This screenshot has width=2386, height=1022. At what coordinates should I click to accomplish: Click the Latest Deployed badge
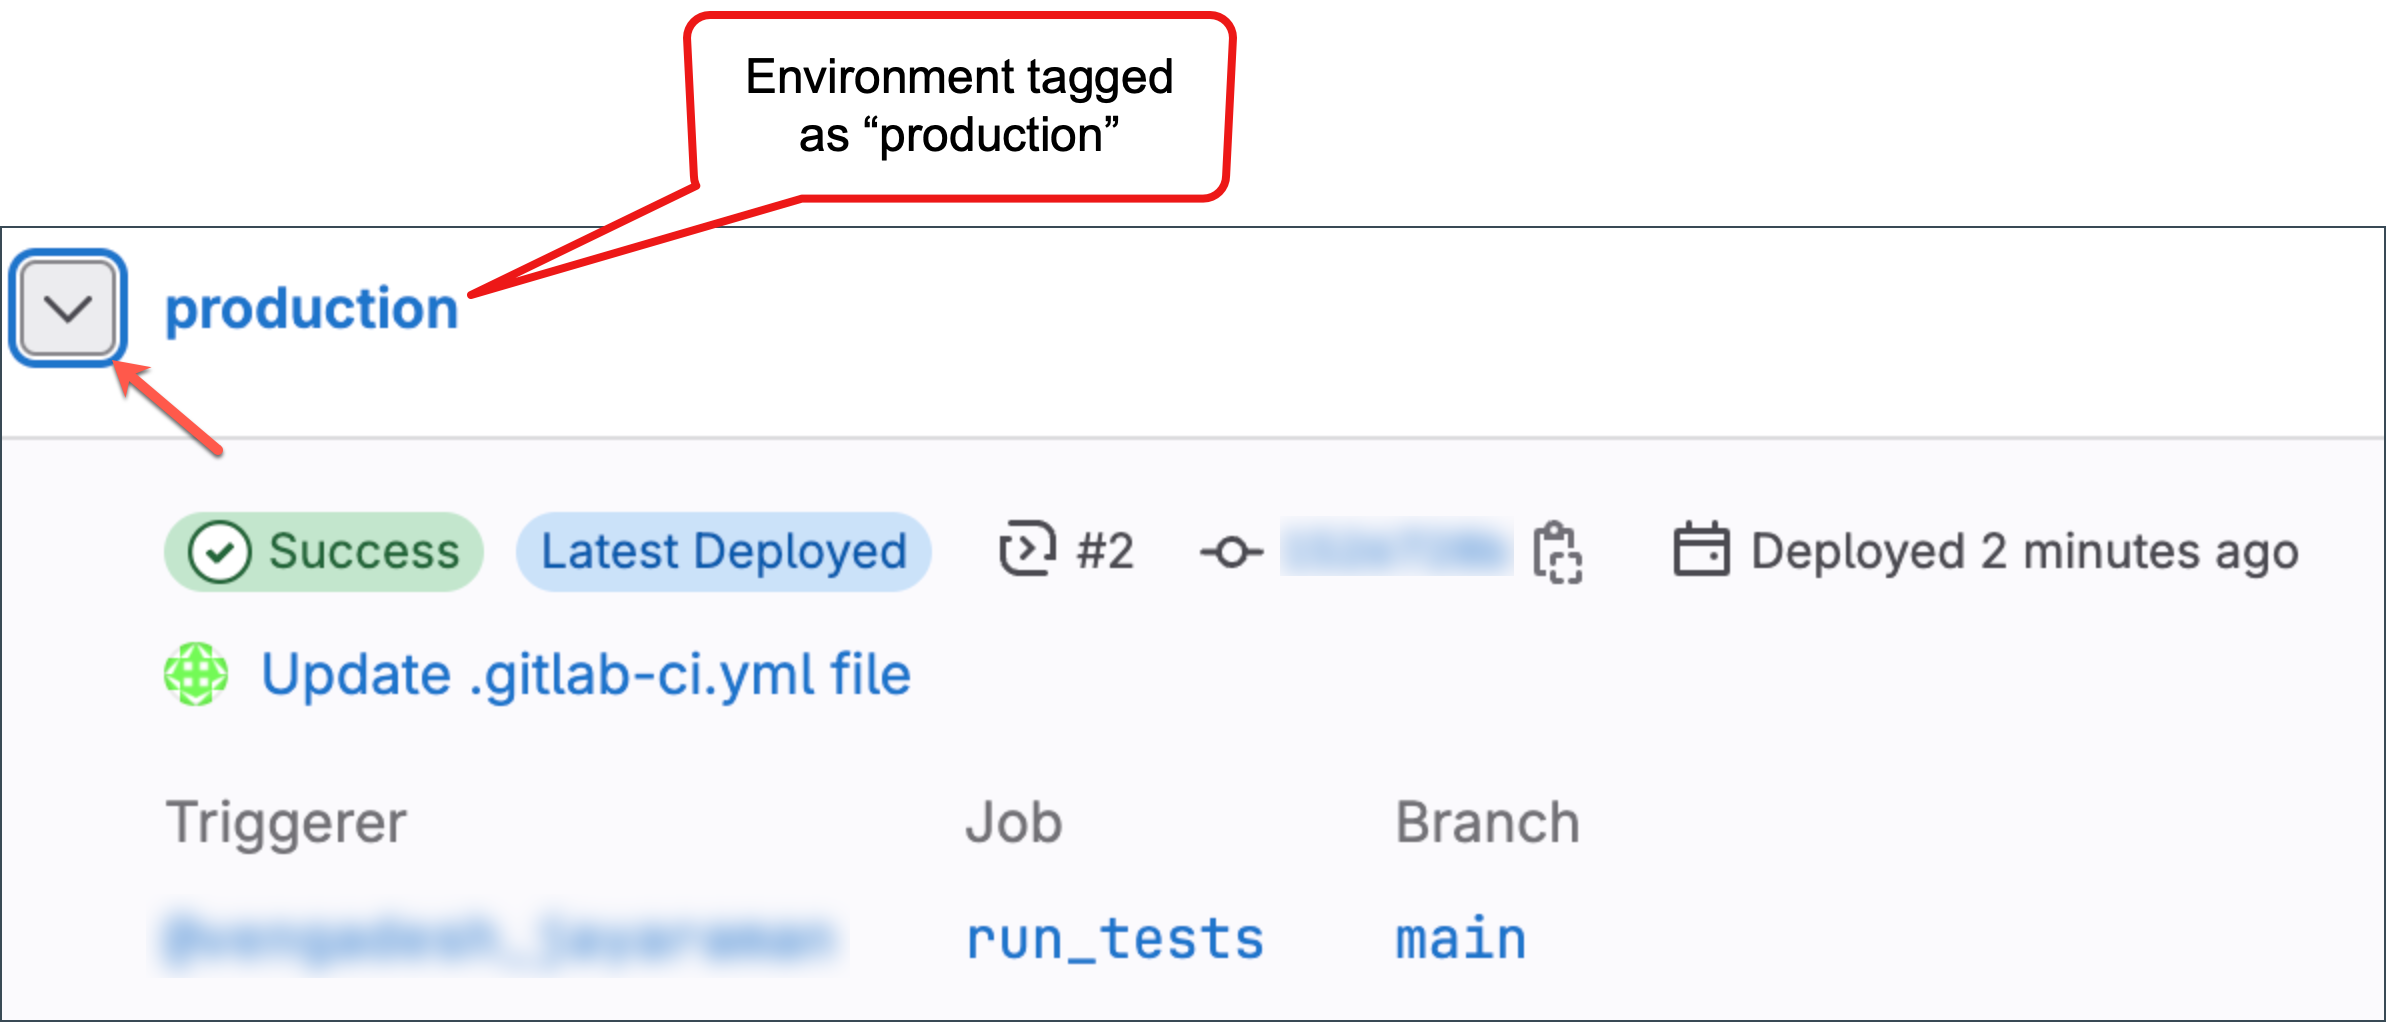723,551
